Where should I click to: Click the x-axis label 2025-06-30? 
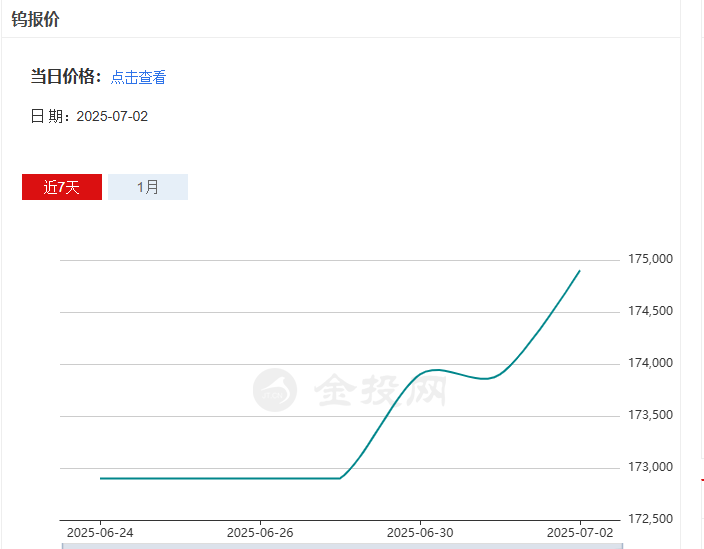pyautogui.click(x=420, y=533)
